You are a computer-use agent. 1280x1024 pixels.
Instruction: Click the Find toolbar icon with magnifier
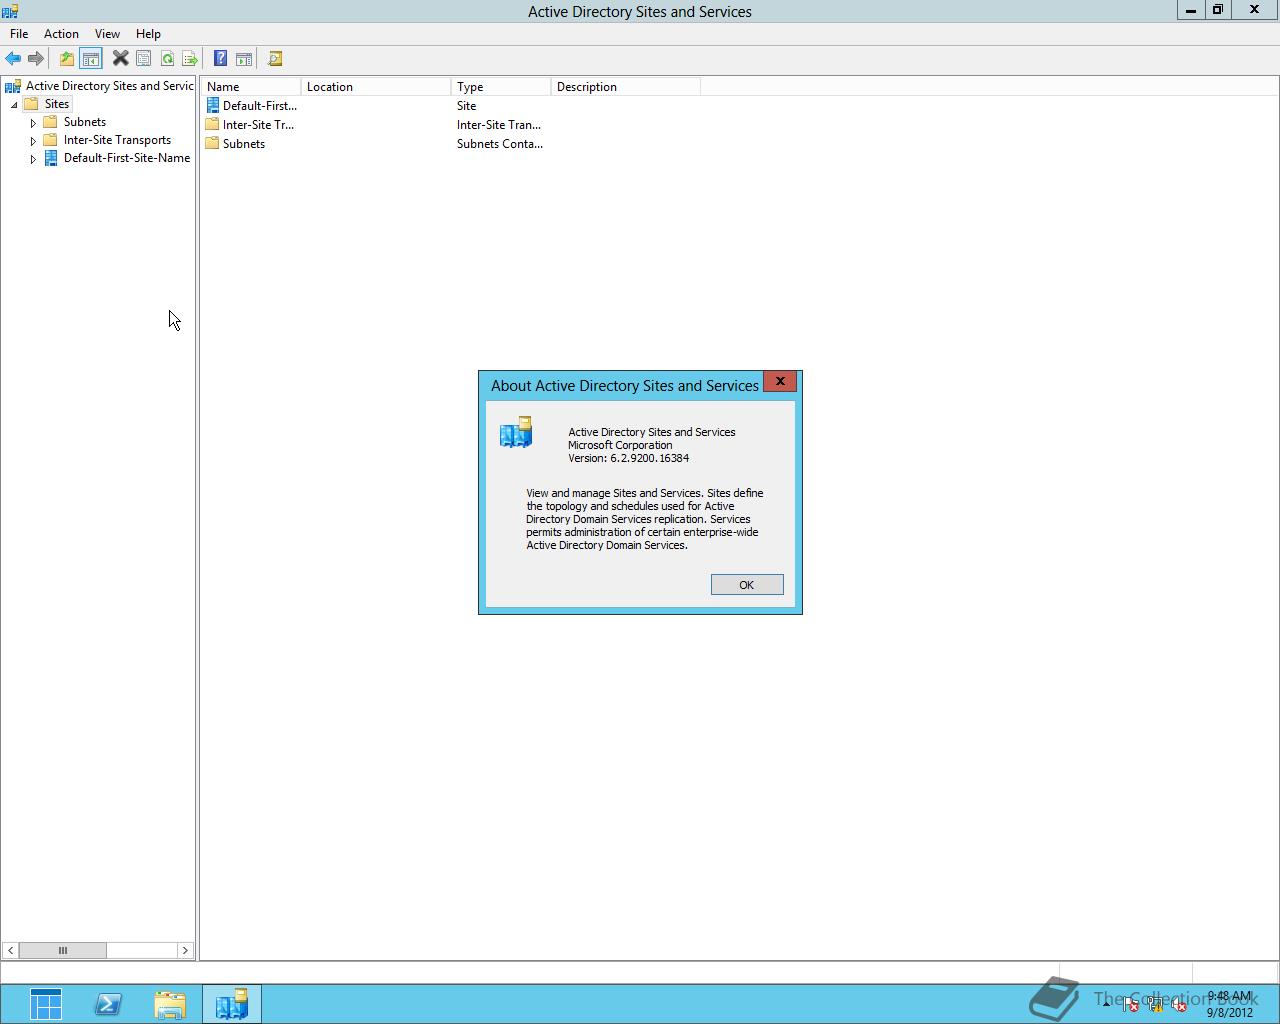point(275,59)
